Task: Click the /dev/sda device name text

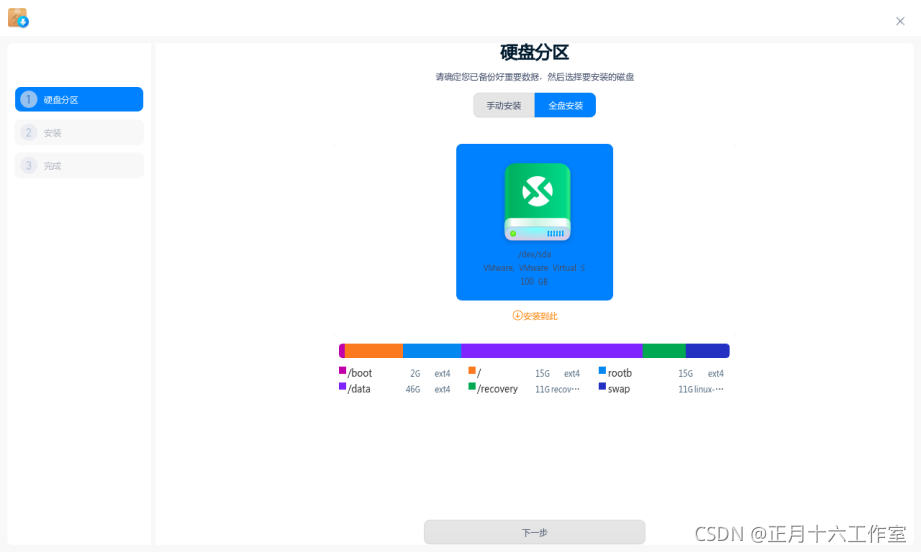Action: click(x=535, y=254)
